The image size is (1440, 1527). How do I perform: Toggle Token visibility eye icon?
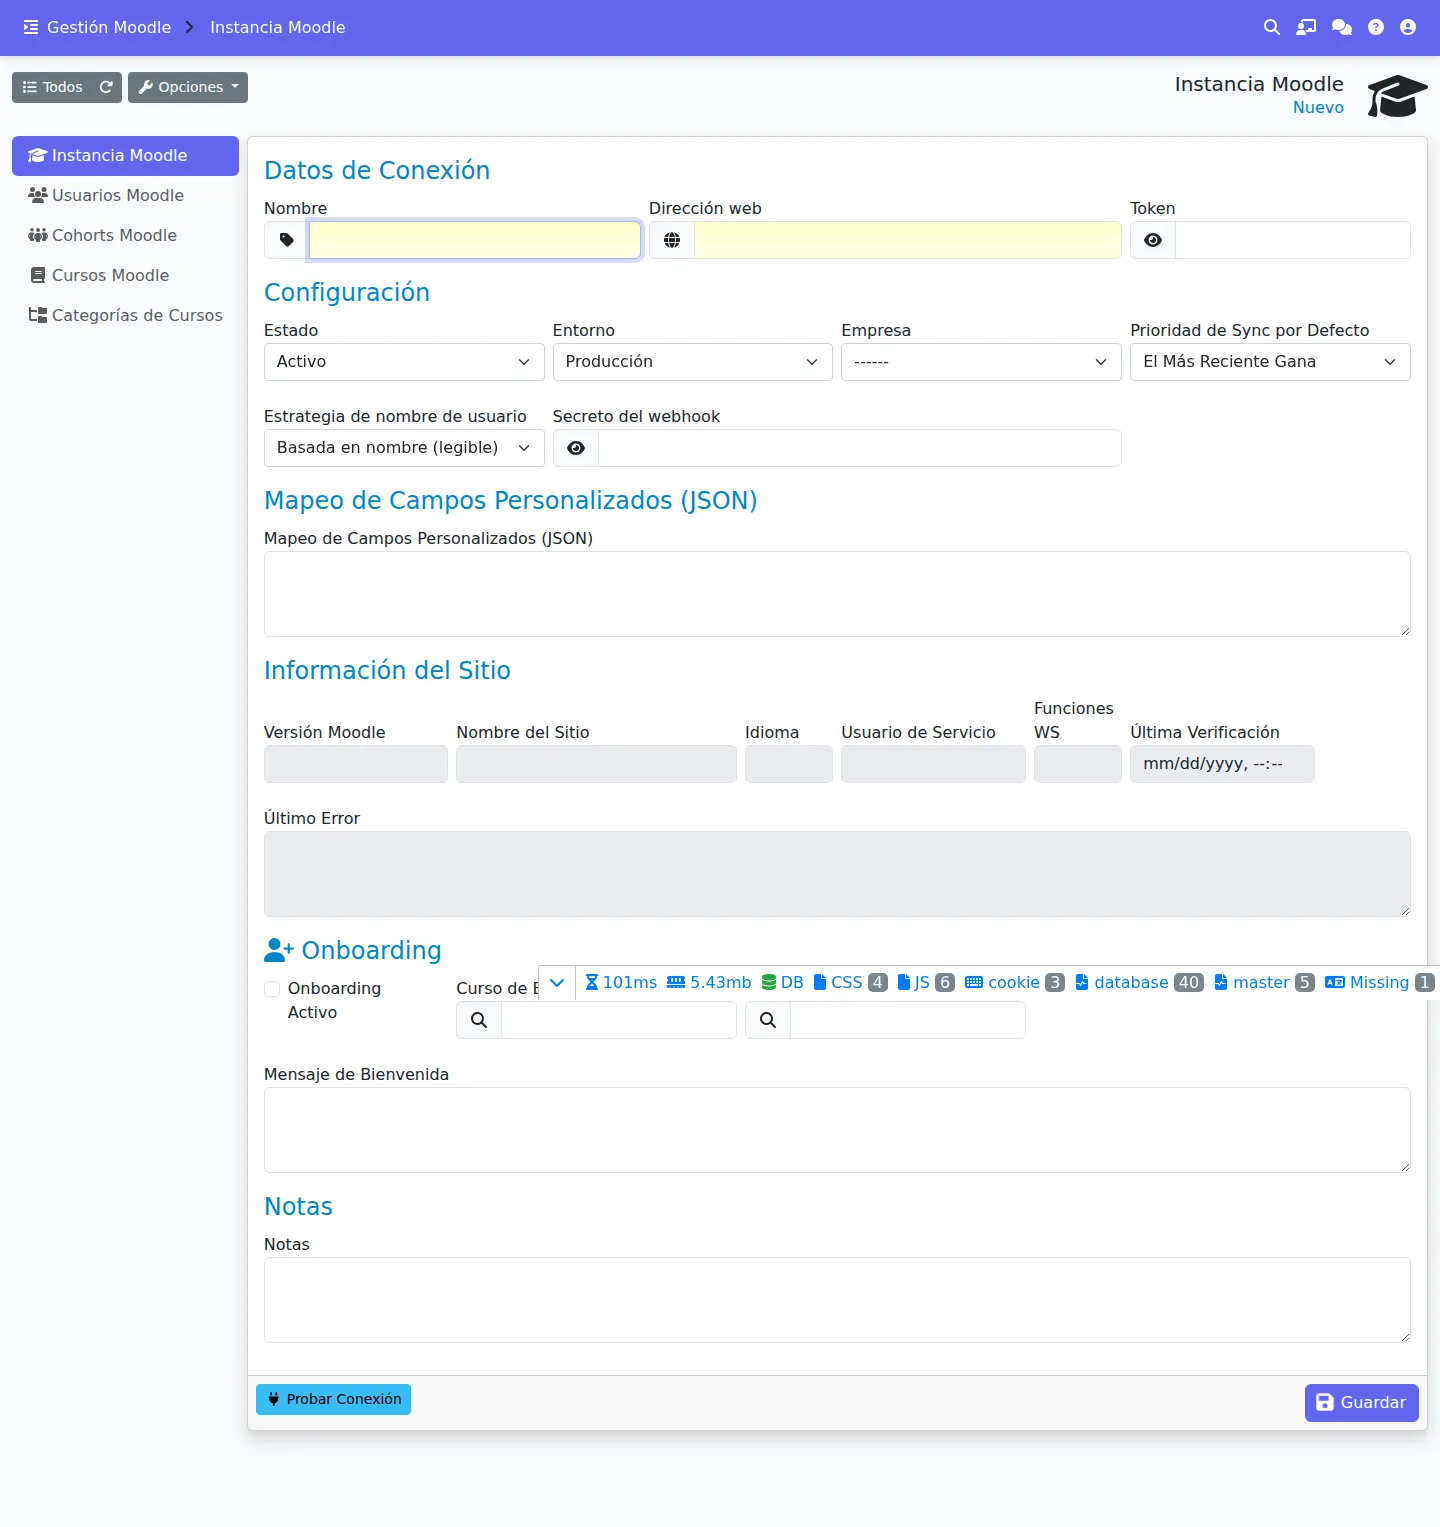click(1153, 240)
